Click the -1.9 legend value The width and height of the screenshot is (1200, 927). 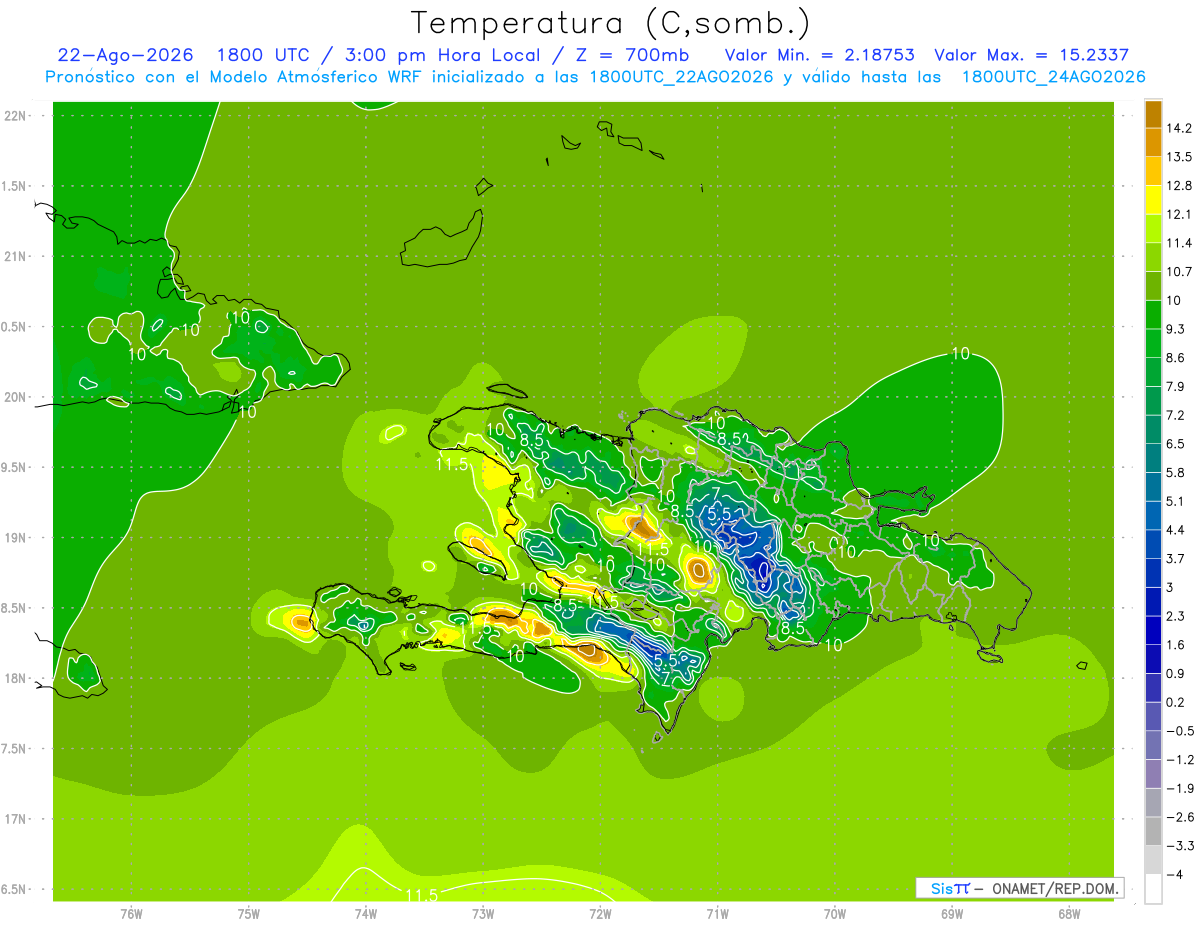click(x=1178, y=788)
